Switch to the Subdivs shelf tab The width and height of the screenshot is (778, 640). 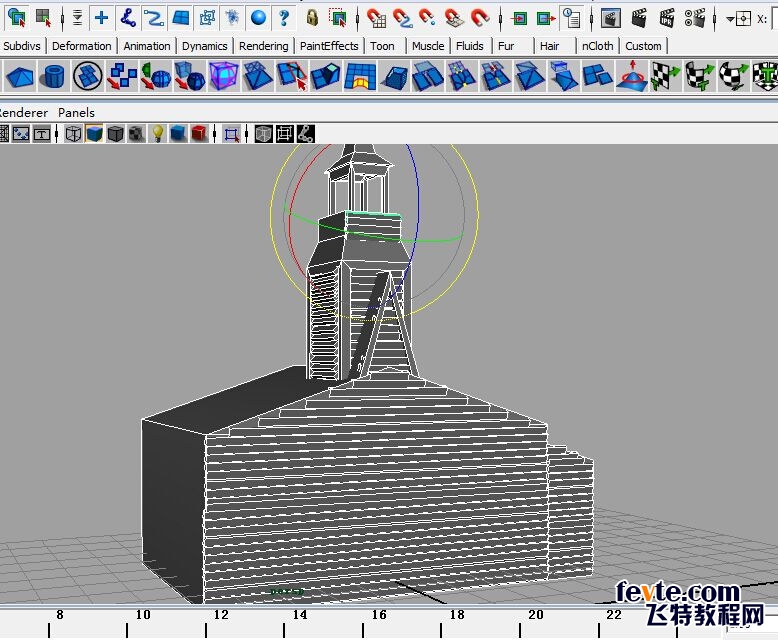pos(22,46)
